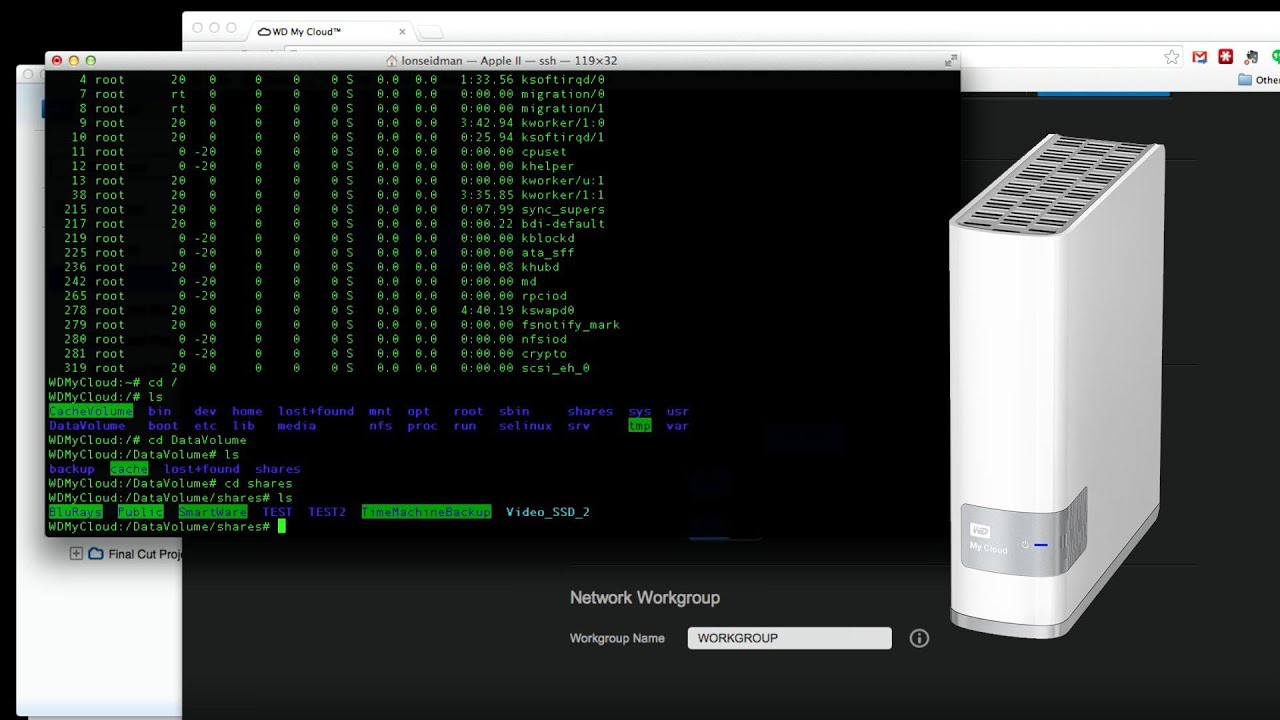Click the Video_SSD_2 entry in terminal listing
Image resolution: width=1280 pixels, height=720 pixels.
pyautogui.click(x=548, y=512)
